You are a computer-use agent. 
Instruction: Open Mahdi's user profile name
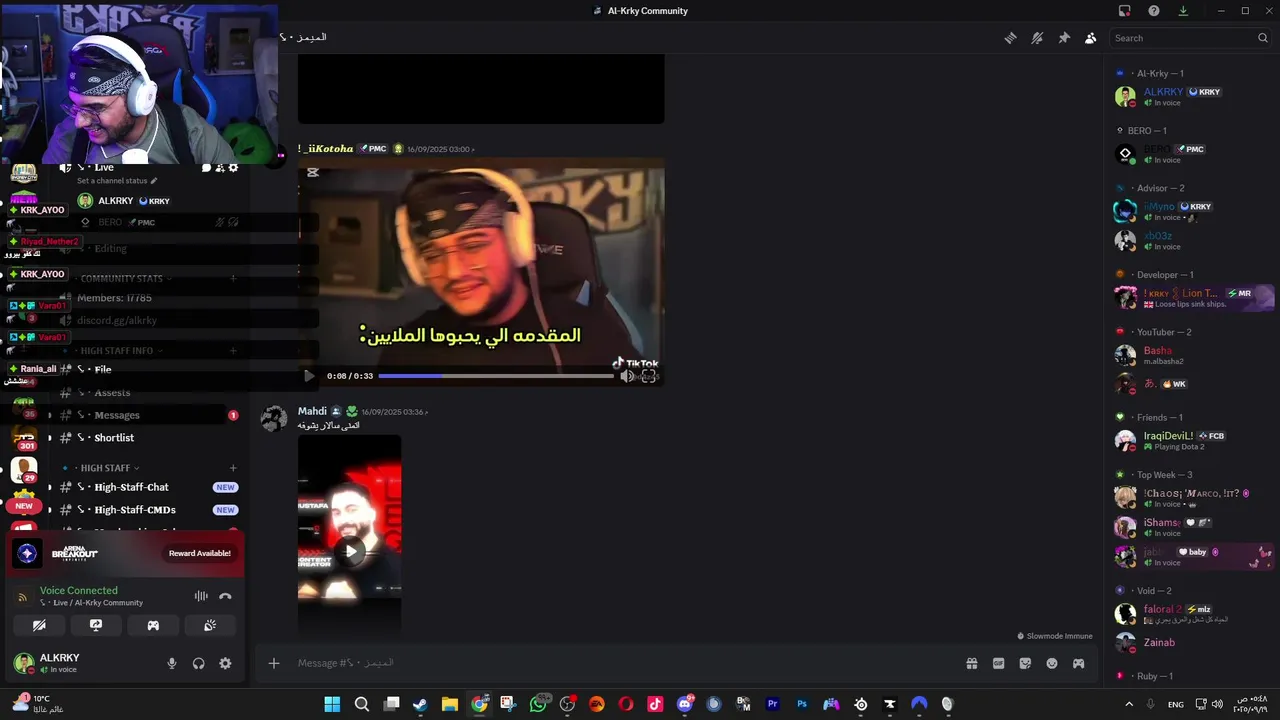tap(312, 411)
